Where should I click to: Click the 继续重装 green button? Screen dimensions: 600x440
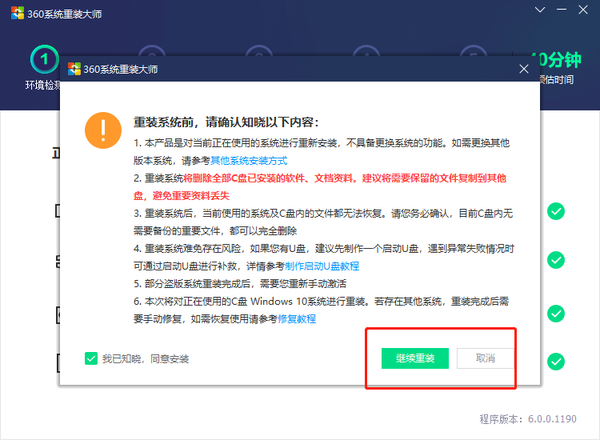click(415, 359)
